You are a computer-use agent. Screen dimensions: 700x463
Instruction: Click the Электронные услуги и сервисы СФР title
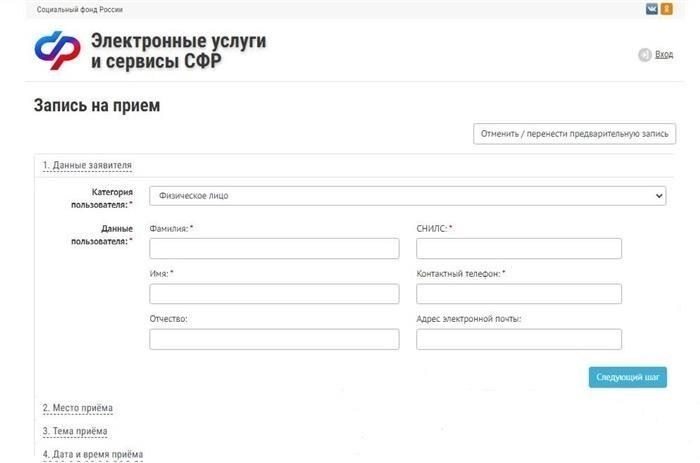point(178,50)
